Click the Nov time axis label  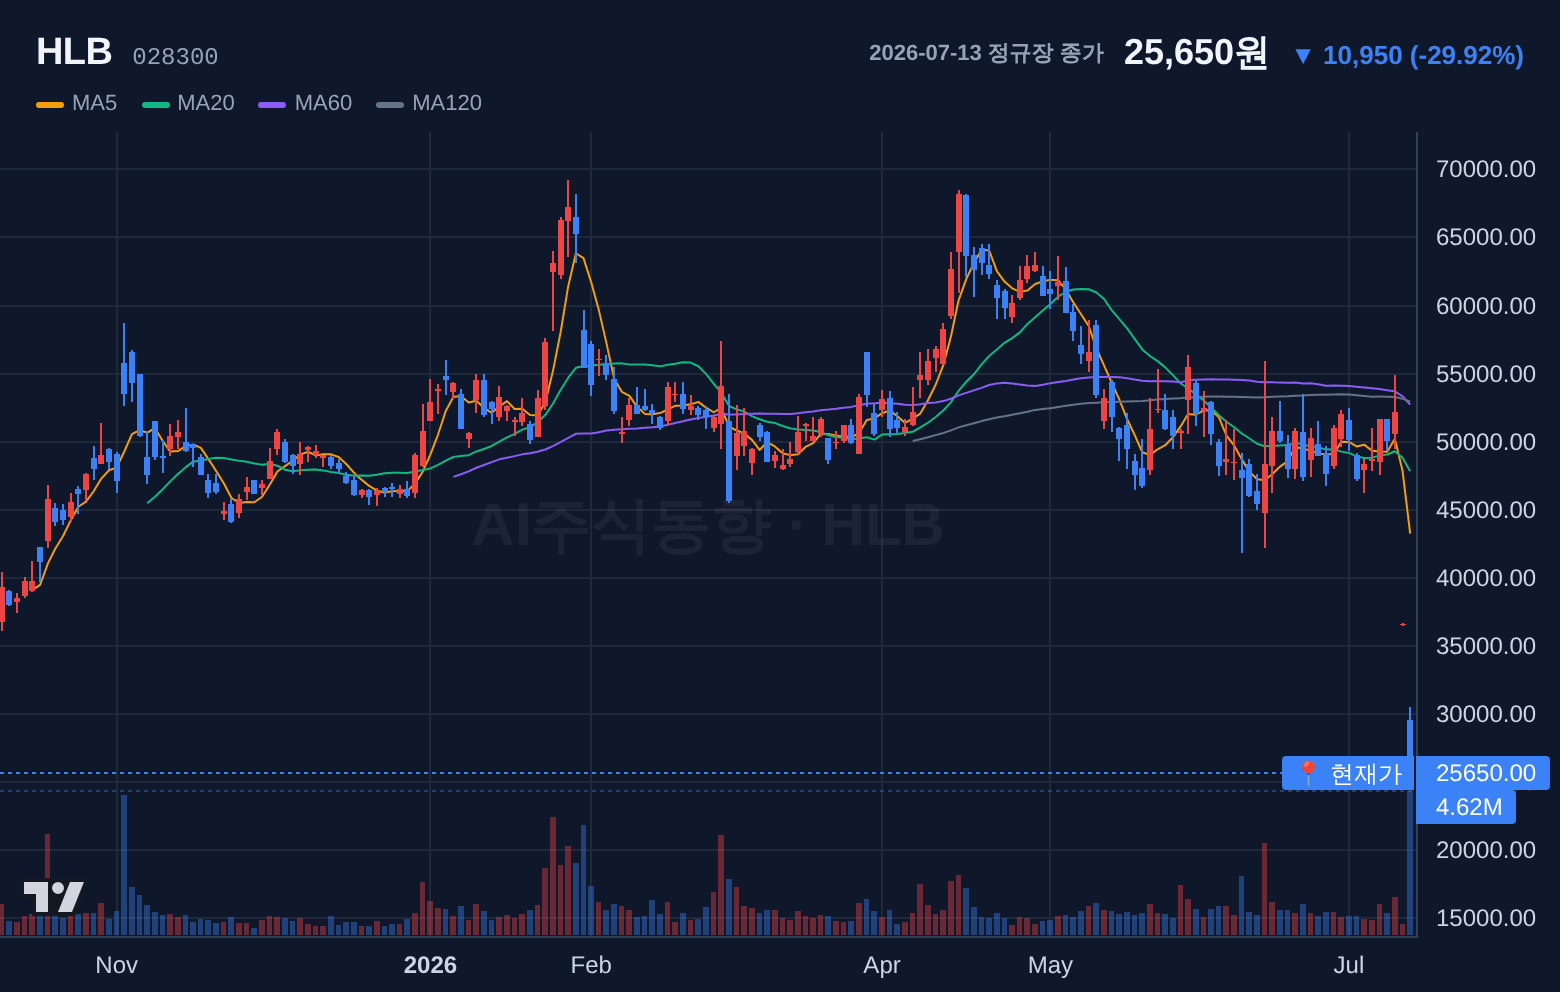116,965
